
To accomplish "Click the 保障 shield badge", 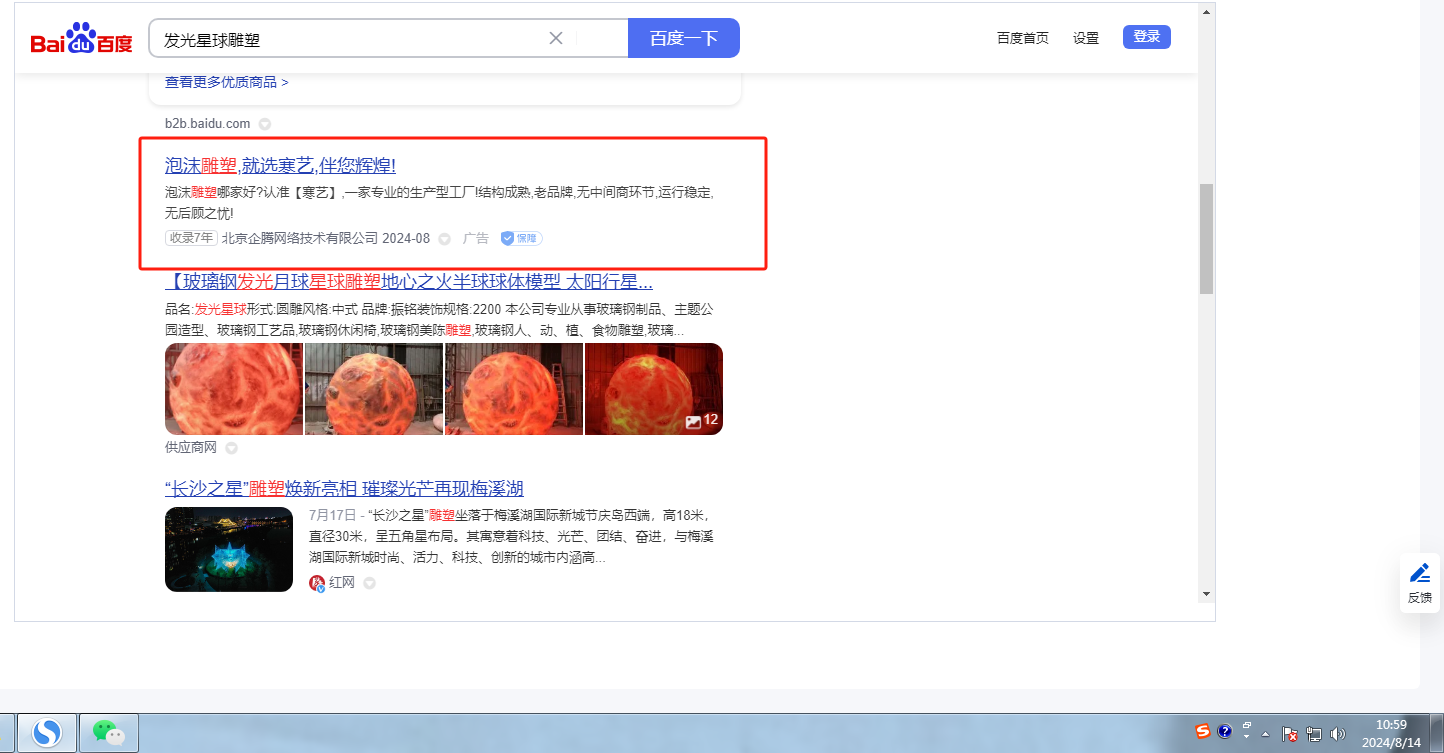I will tap(521, 238).
